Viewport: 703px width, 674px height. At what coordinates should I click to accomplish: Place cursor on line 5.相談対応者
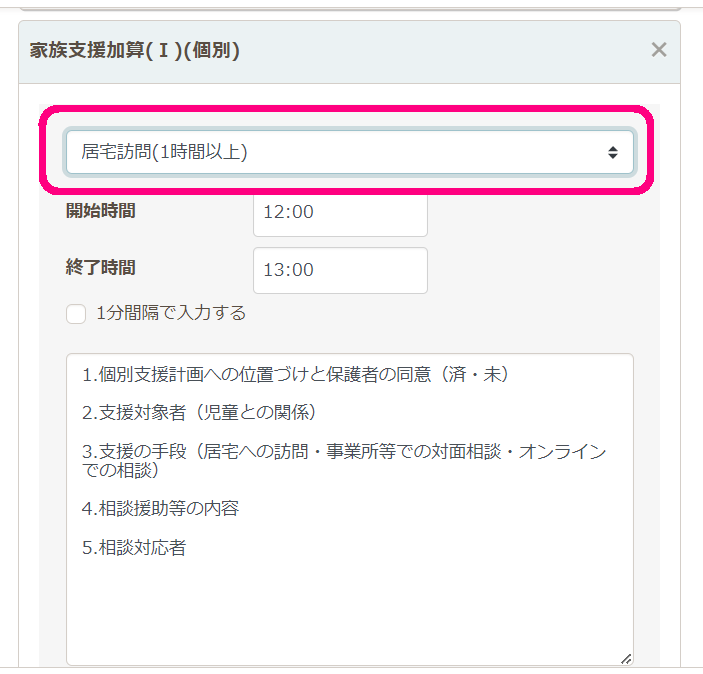(134, 547)
